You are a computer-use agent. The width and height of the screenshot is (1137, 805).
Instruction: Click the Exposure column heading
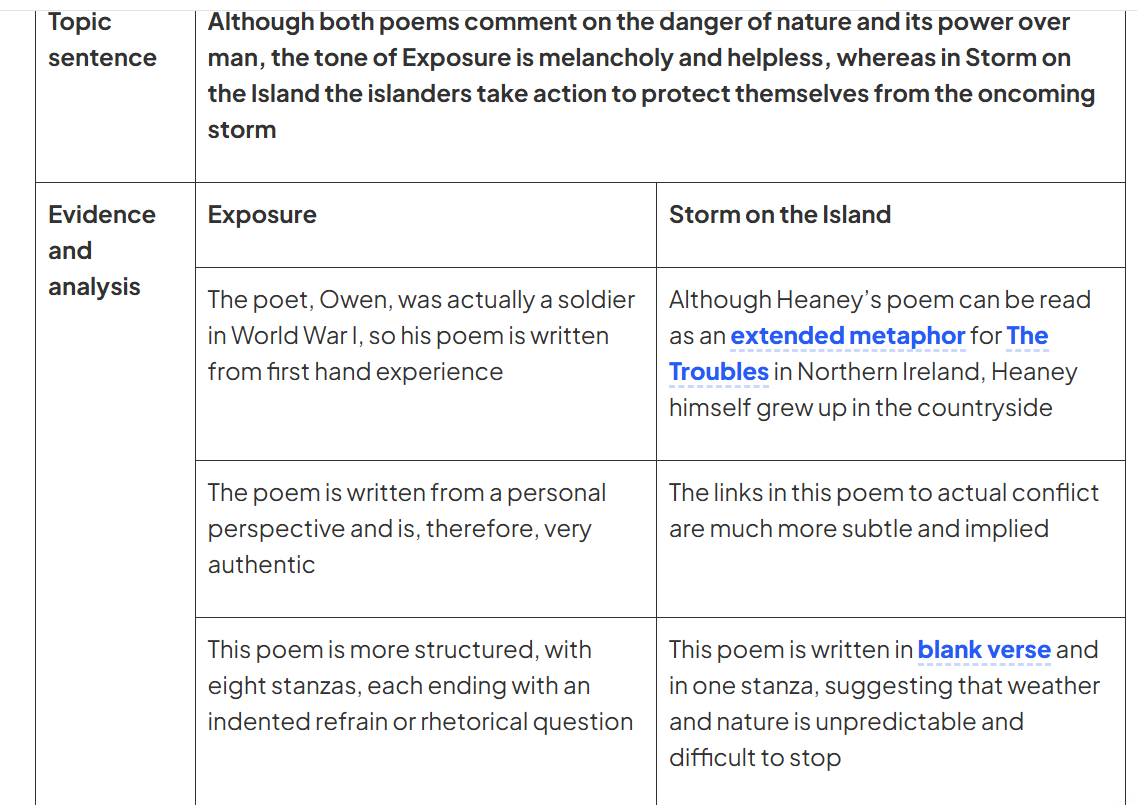262,215
